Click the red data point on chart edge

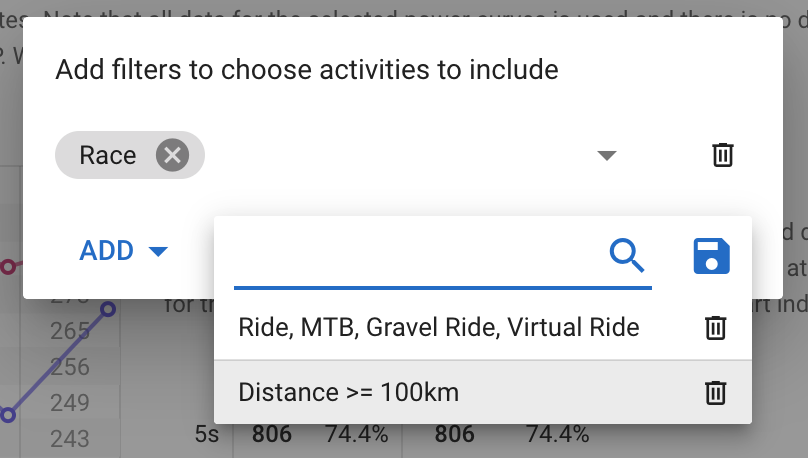point(7,267)
